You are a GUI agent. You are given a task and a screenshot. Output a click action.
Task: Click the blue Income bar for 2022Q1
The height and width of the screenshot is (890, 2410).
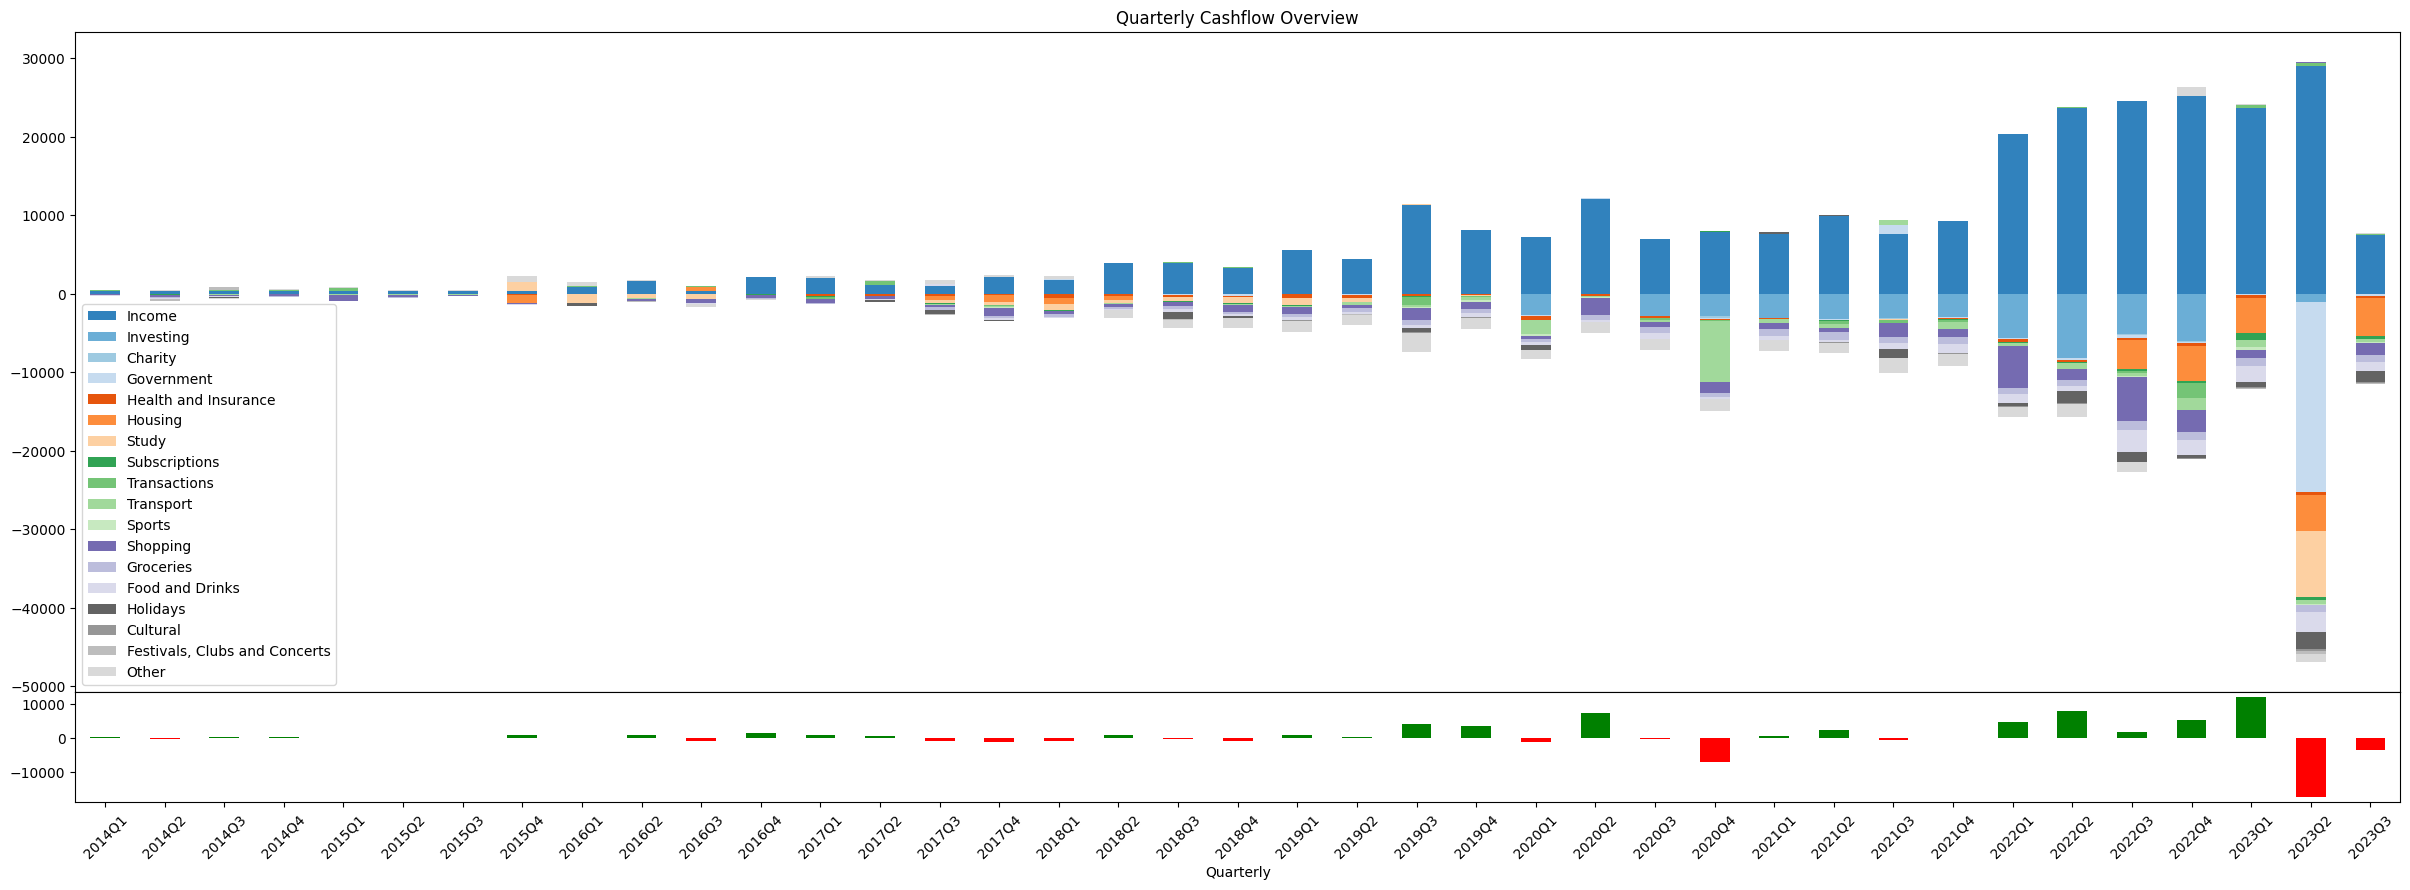2012,214
